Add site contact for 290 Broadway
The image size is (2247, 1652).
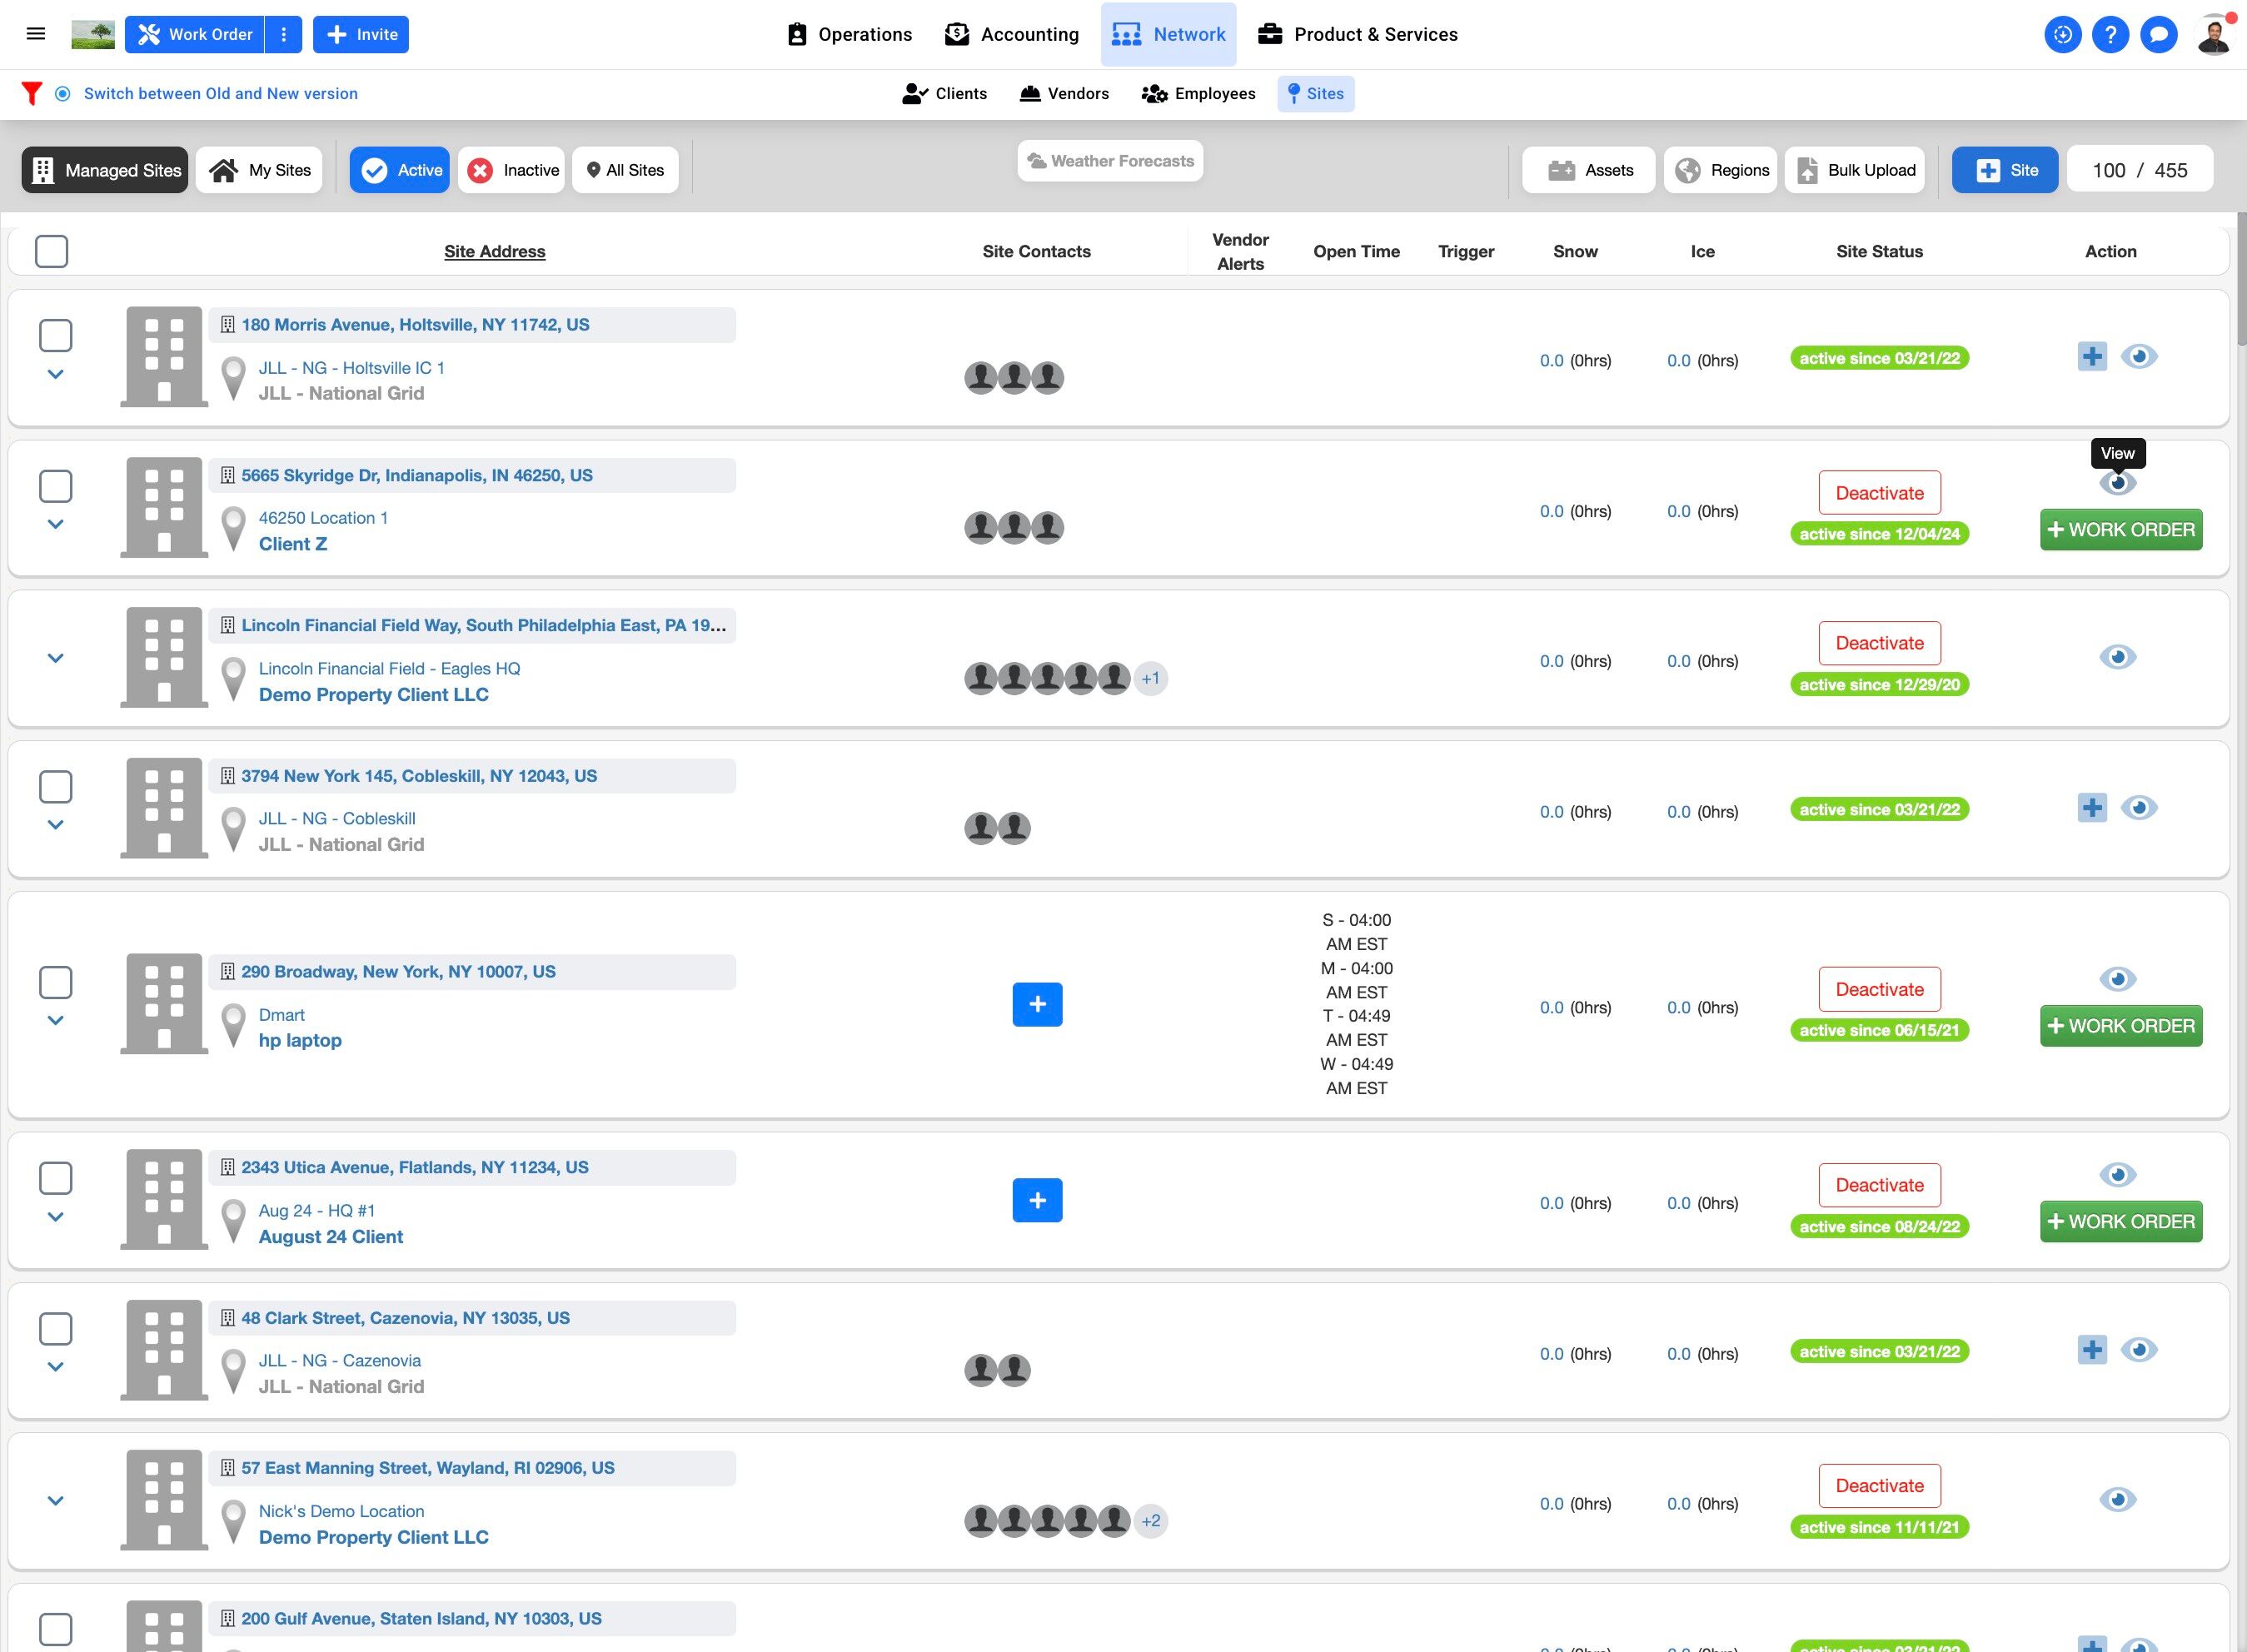(x=1037, y=1004)
